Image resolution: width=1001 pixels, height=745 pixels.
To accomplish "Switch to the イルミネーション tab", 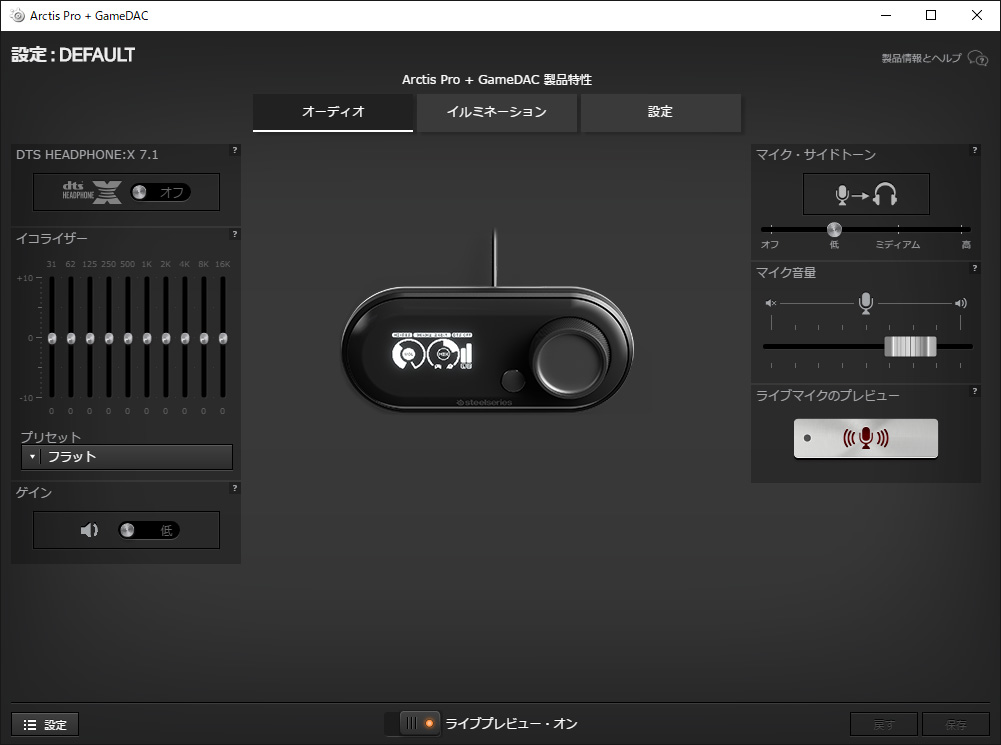I will coord(497,112).
